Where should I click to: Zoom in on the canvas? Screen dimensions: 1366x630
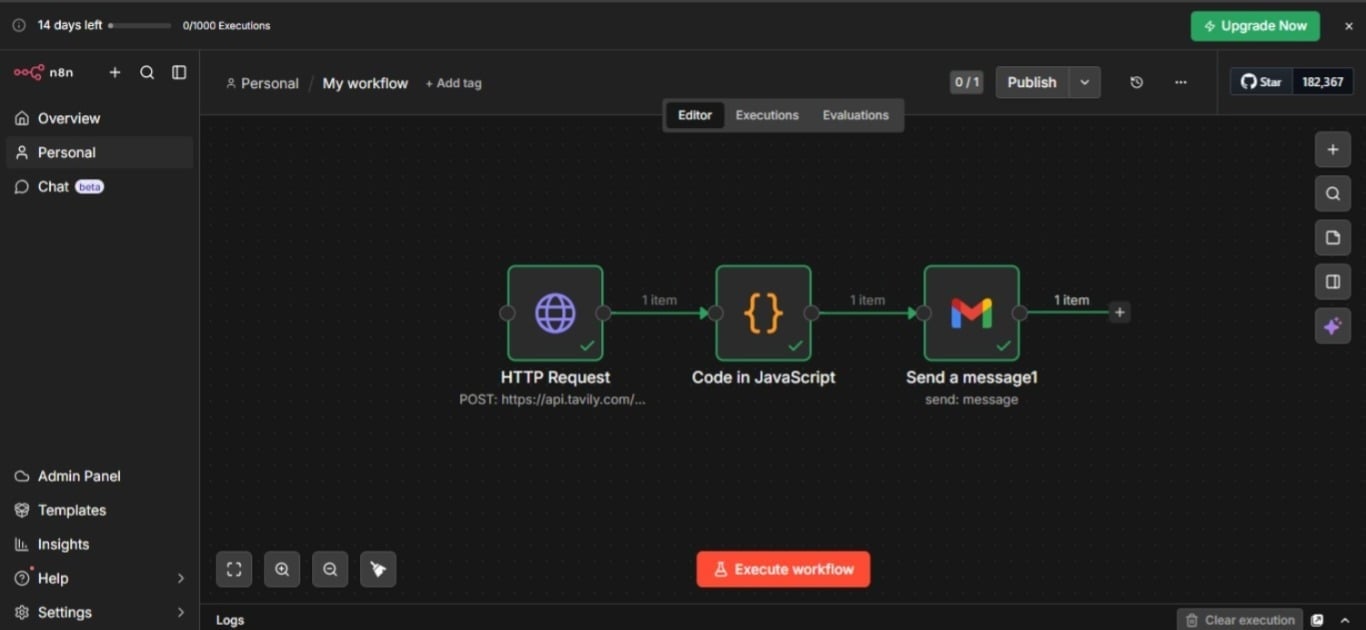(282, 569)
